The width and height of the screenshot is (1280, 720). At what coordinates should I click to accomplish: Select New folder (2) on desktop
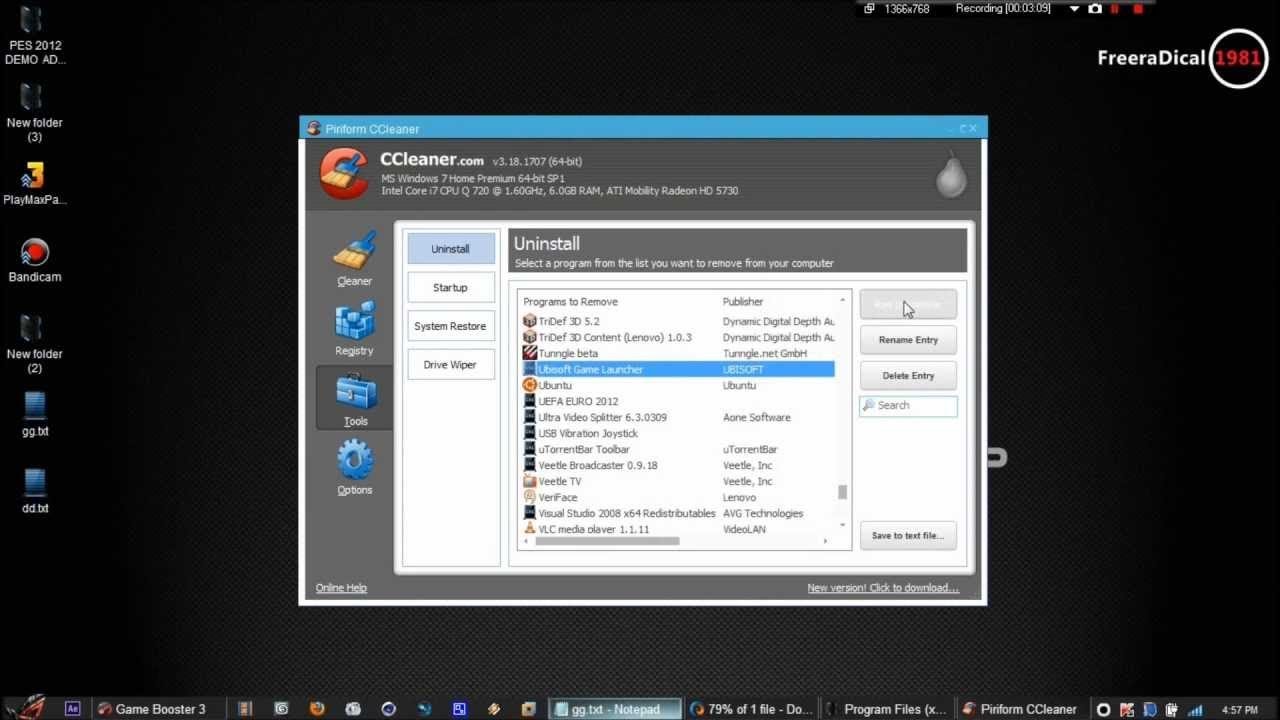[x=34, y=344]
